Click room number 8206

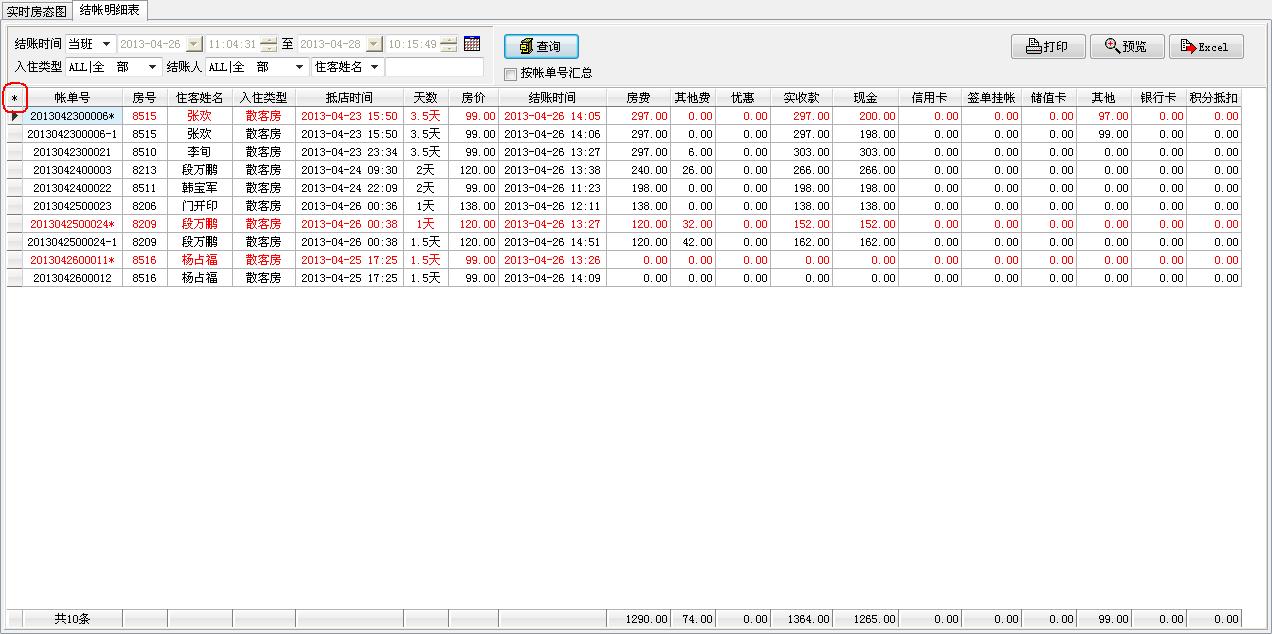tap(145, 206)
